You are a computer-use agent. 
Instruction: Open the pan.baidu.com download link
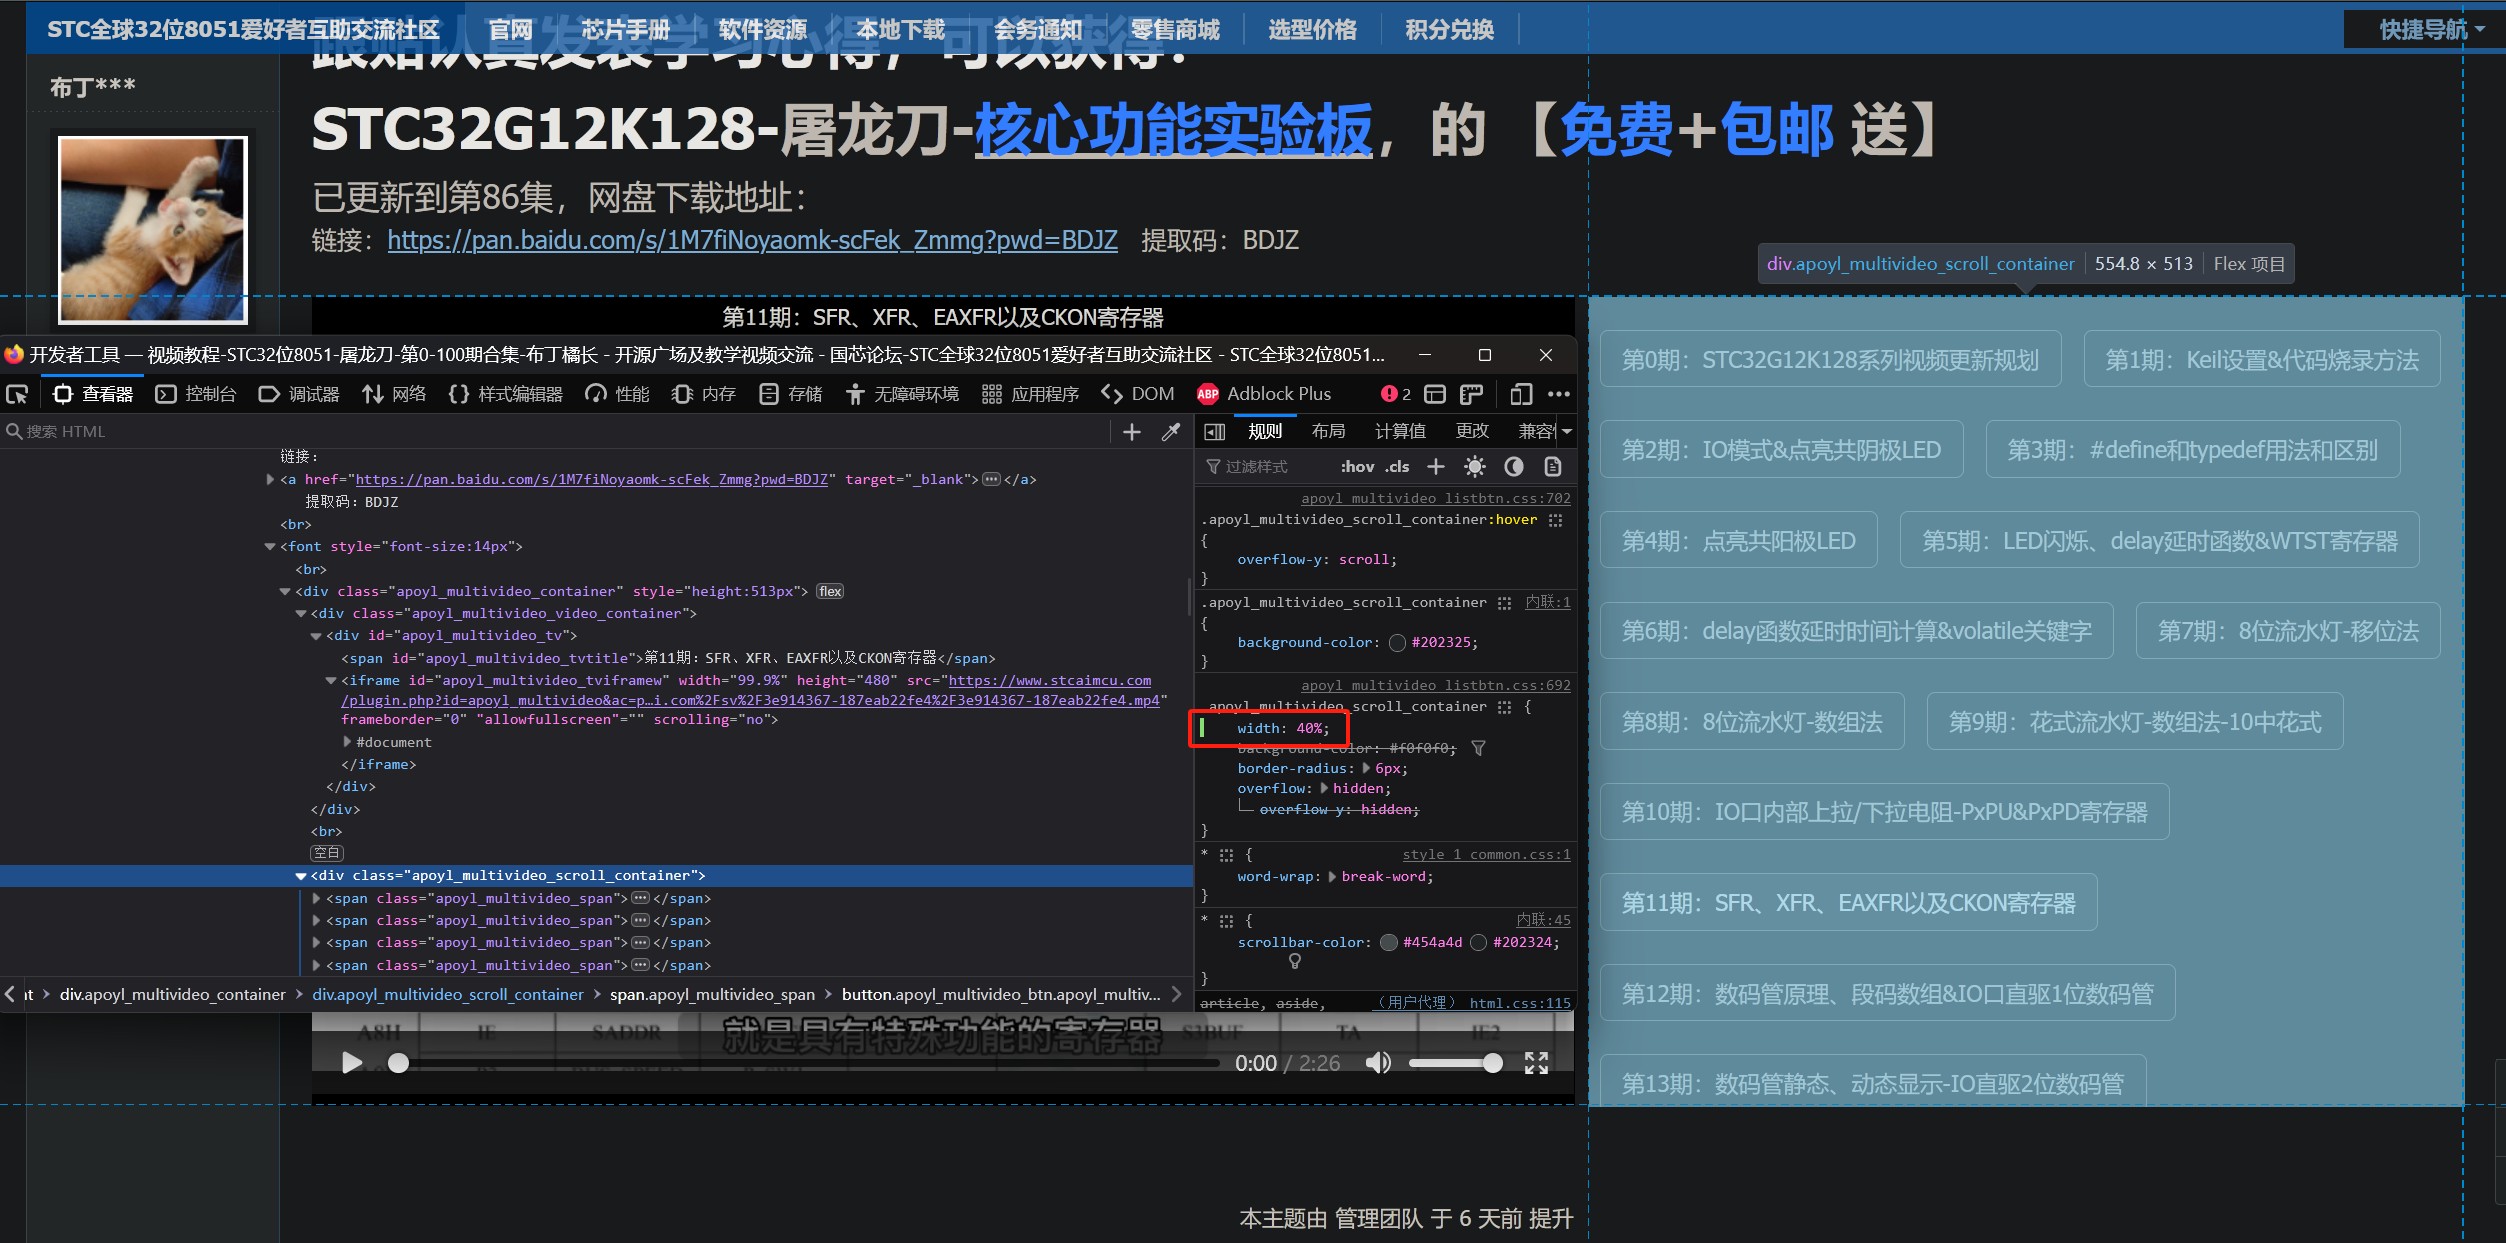point(752,240)
